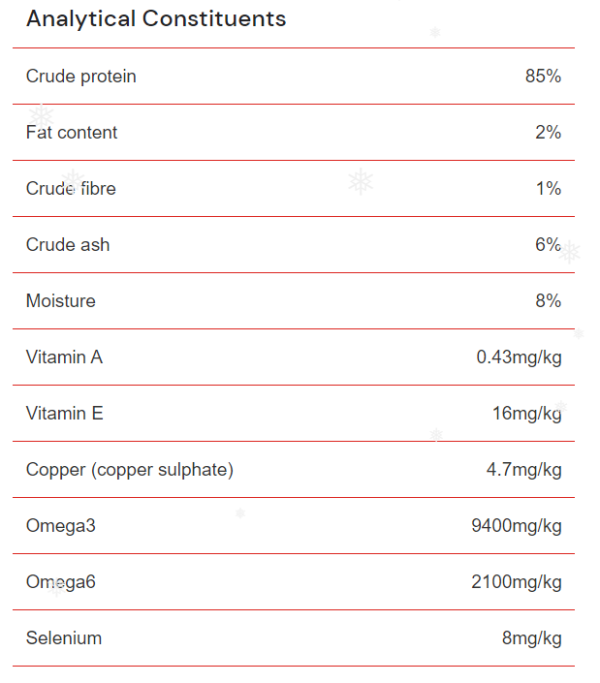Click the 8% moisture value

click(548, 301)
